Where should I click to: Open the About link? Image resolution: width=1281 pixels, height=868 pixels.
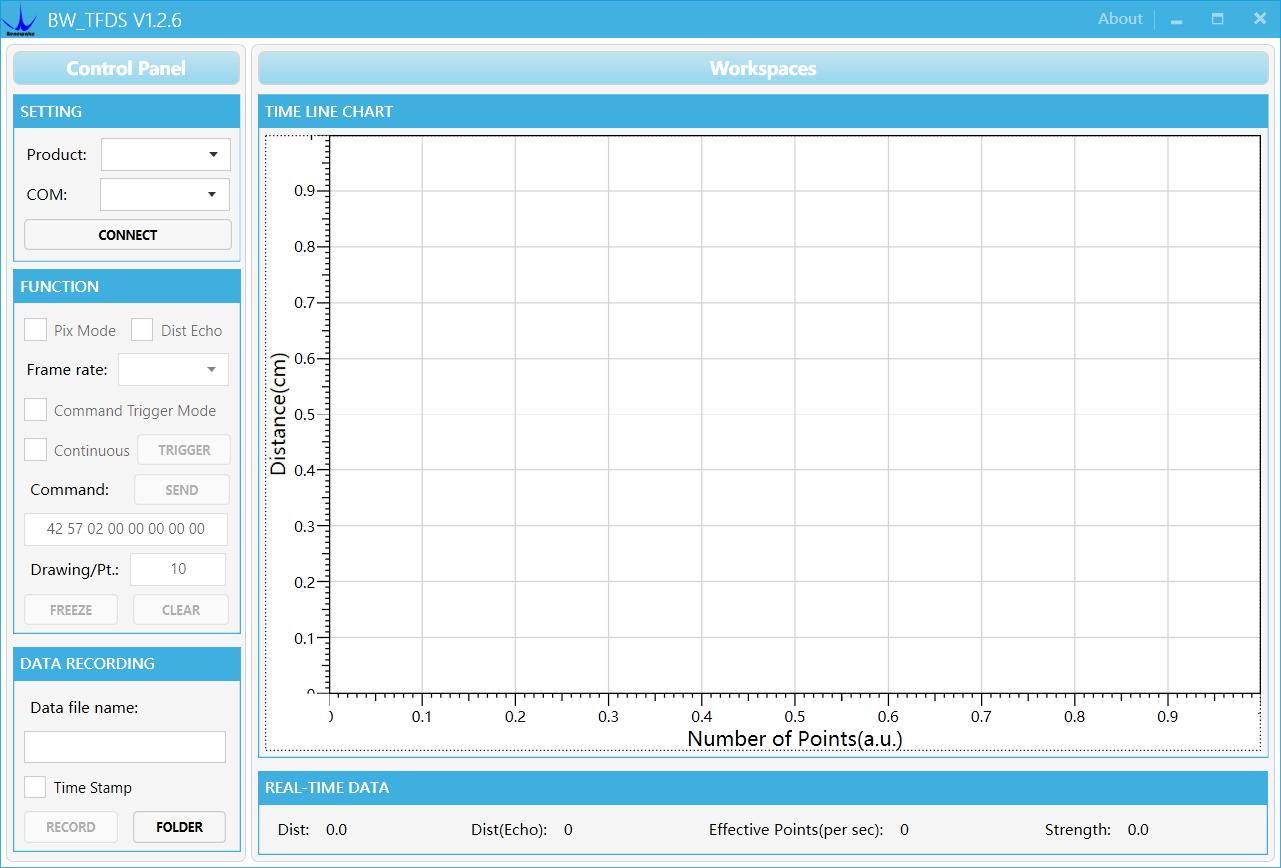coord(1120,19)
